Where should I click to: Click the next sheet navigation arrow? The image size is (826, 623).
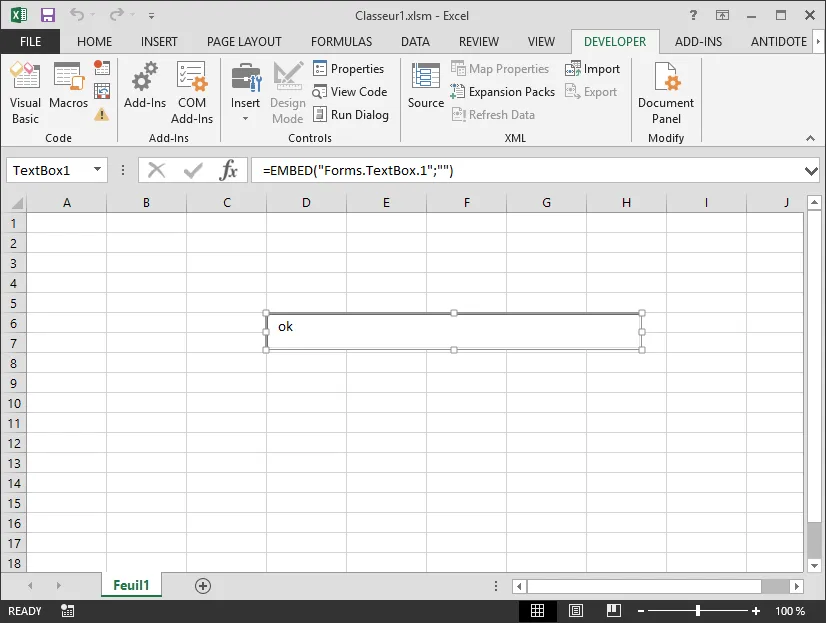[58, 586]
